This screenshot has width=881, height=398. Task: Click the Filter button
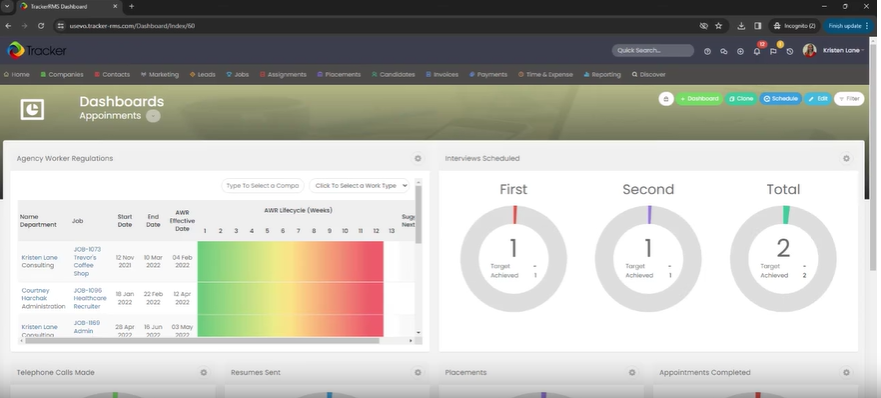pos(849,99)
